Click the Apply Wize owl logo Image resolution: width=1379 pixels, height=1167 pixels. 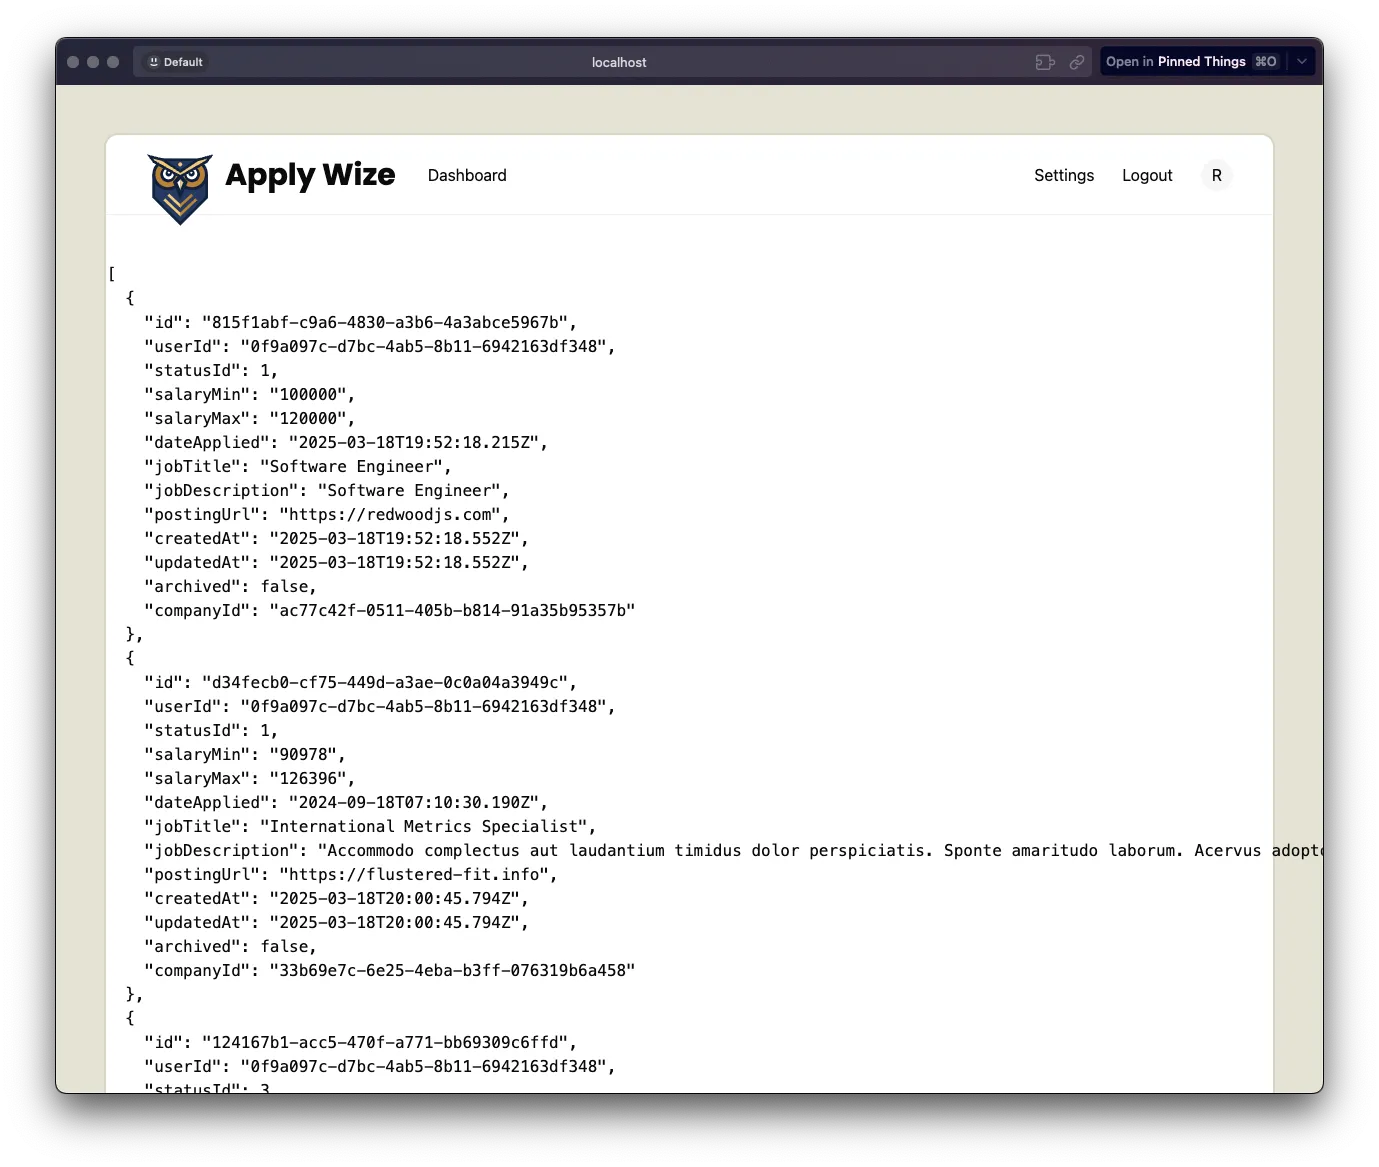click(x=180, y=188)
